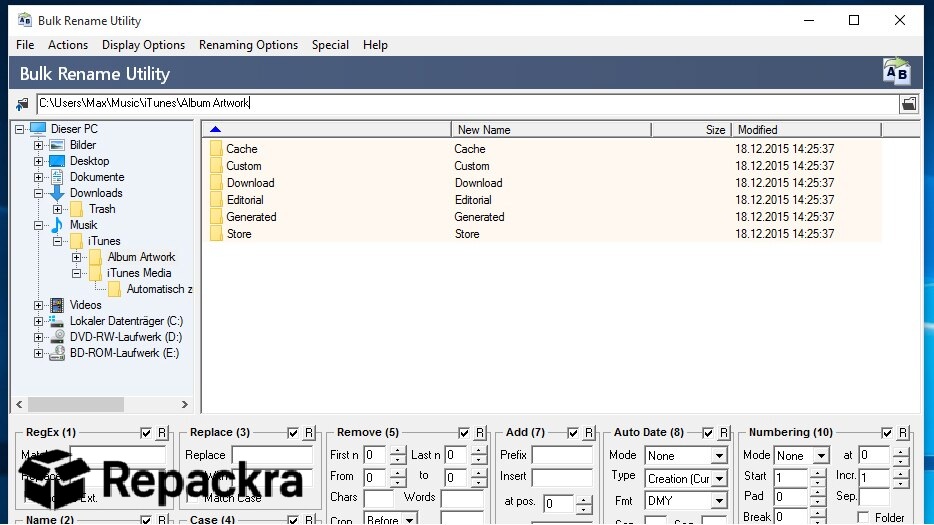Click the Bulk Rename Utility title bar icon
Image resolution: width=934 pixels, height=525 pixels.
(24, 20)
